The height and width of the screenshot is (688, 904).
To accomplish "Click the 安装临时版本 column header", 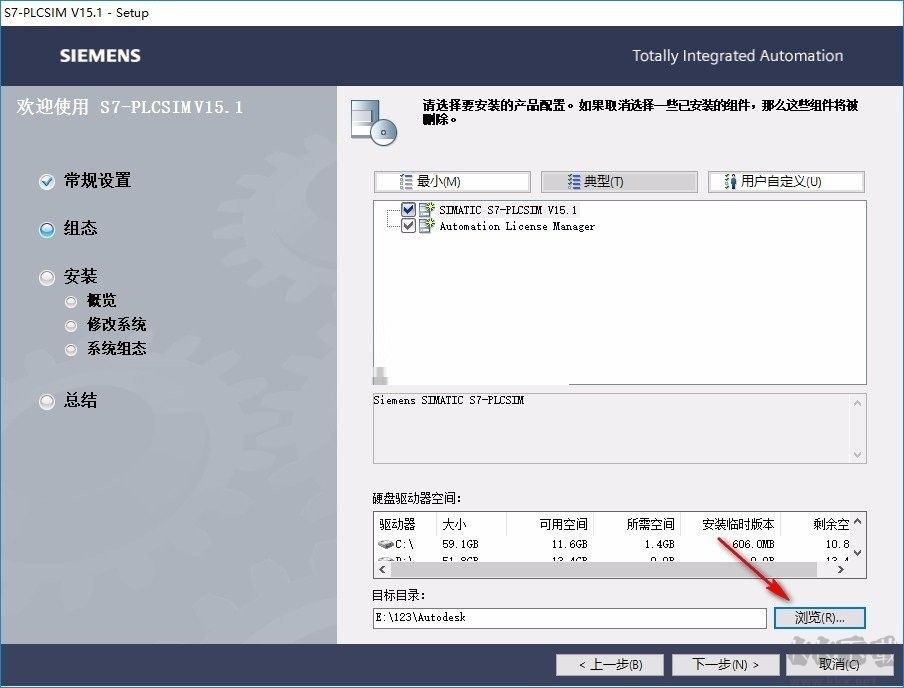I will 738,524.
